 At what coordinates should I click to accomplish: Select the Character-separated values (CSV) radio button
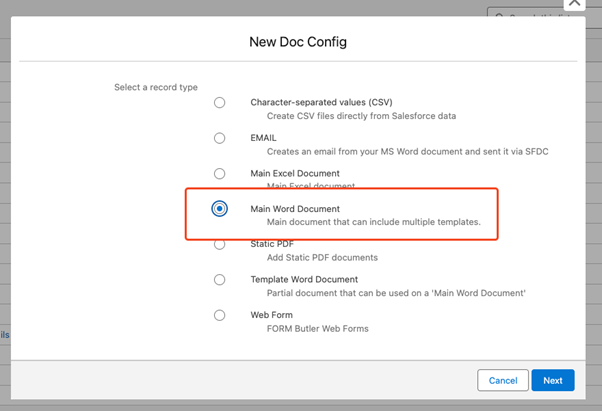219,102
